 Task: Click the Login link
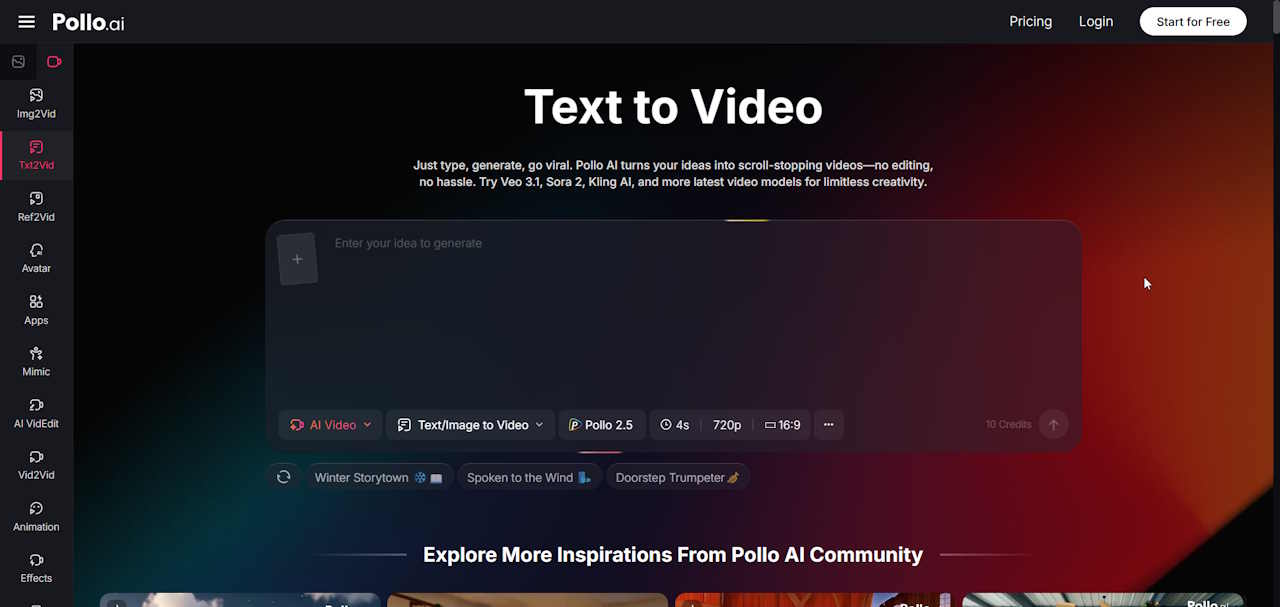tap(1095, 22)
